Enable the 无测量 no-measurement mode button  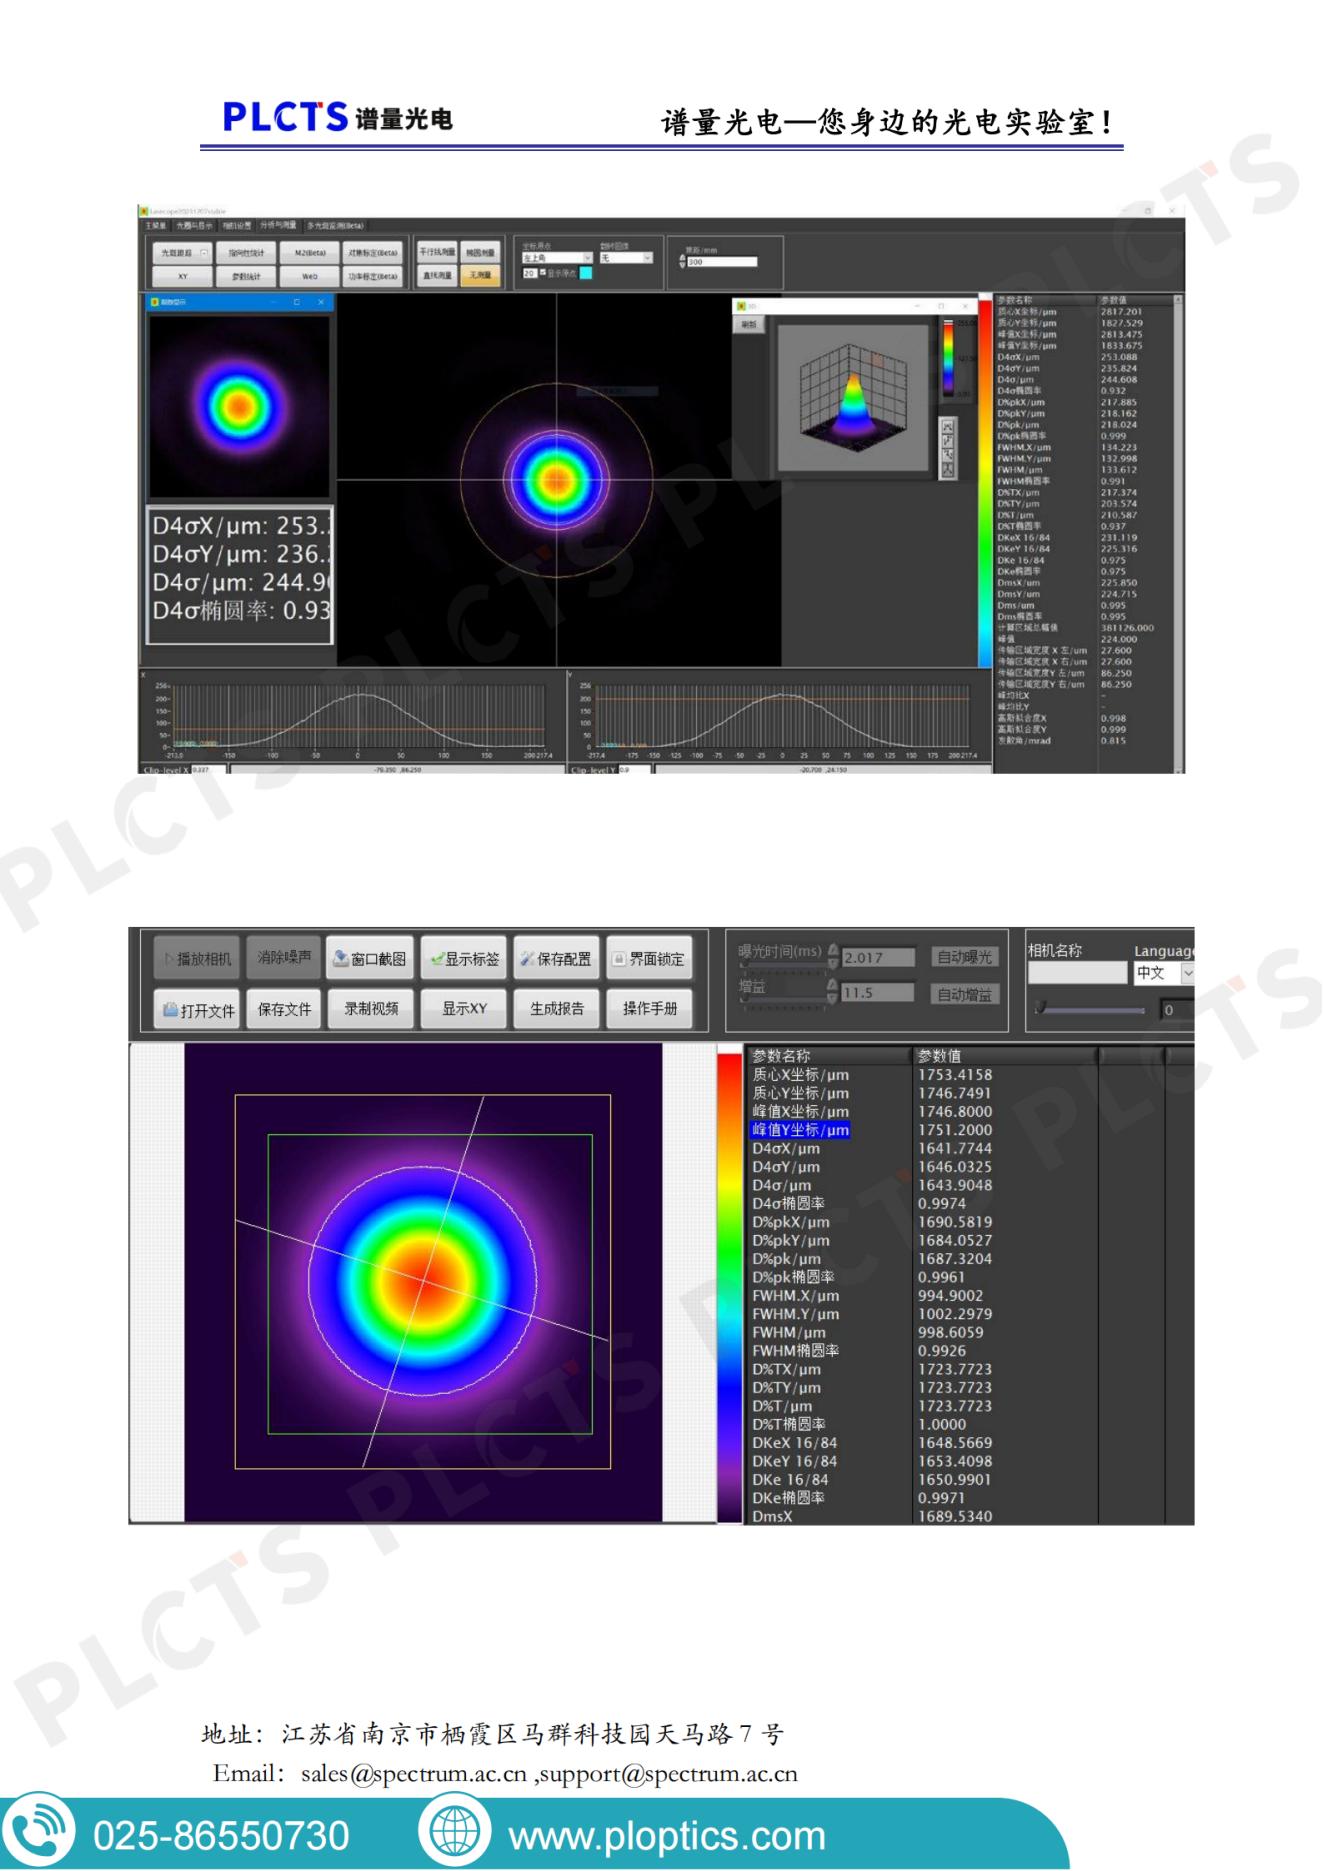[480, 275]
